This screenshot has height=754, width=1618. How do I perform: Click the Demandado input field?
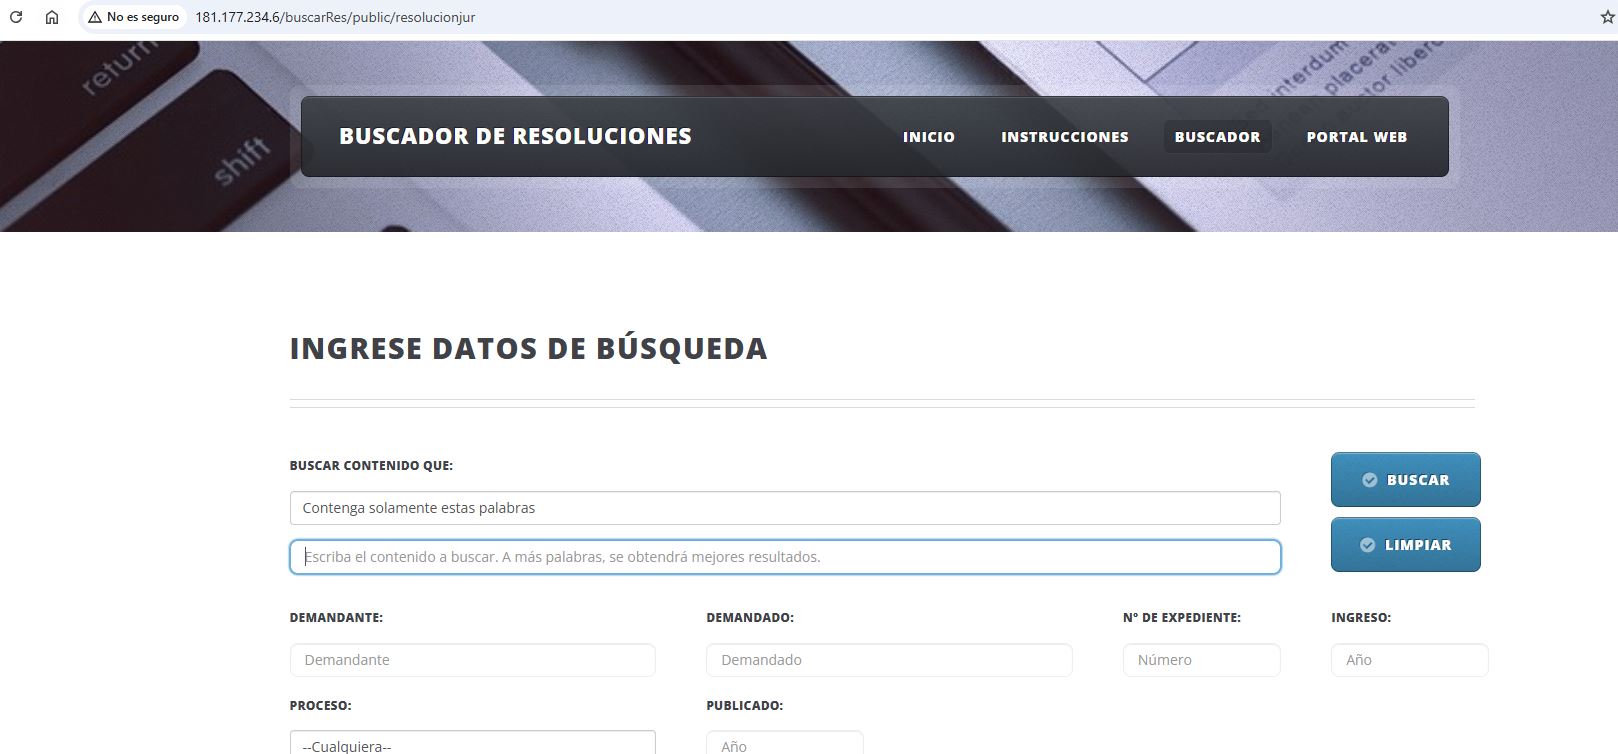(888, 660)
